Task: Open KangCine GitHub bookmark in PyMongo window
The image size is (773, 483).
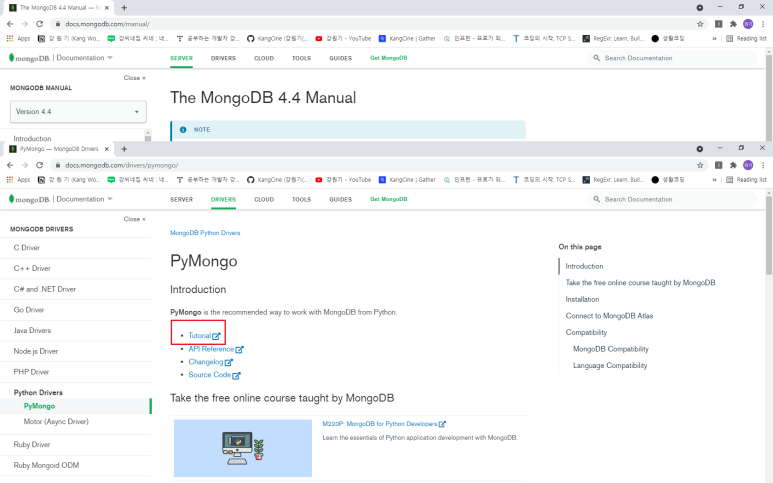Action: point(278,180)
